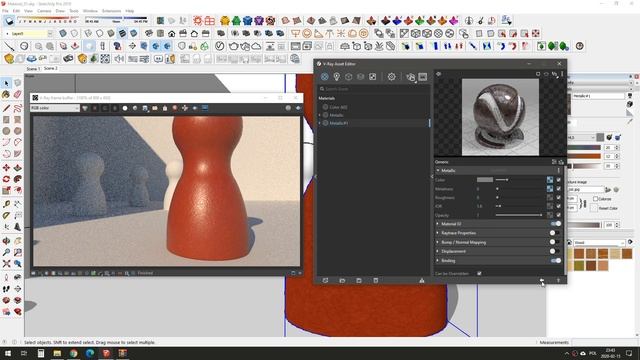Switch to the Scene 2 tab
The height and width of the screenshot is (360, 640).
(x=51, y=68)
